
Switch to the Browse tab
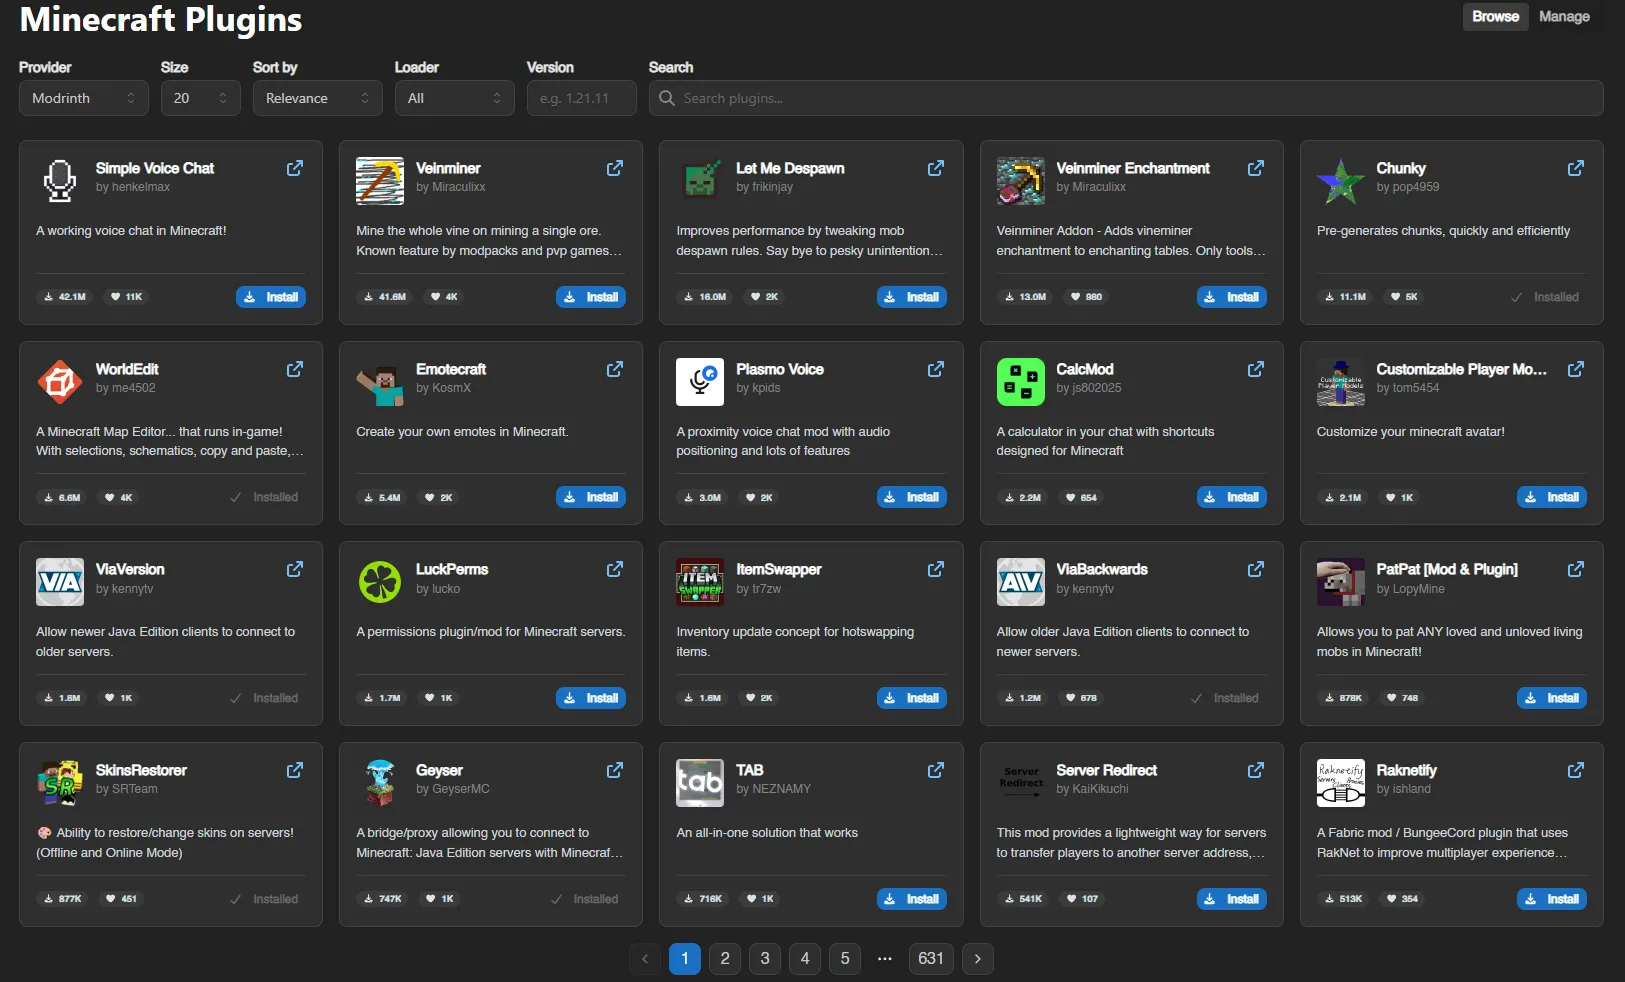1496,16
